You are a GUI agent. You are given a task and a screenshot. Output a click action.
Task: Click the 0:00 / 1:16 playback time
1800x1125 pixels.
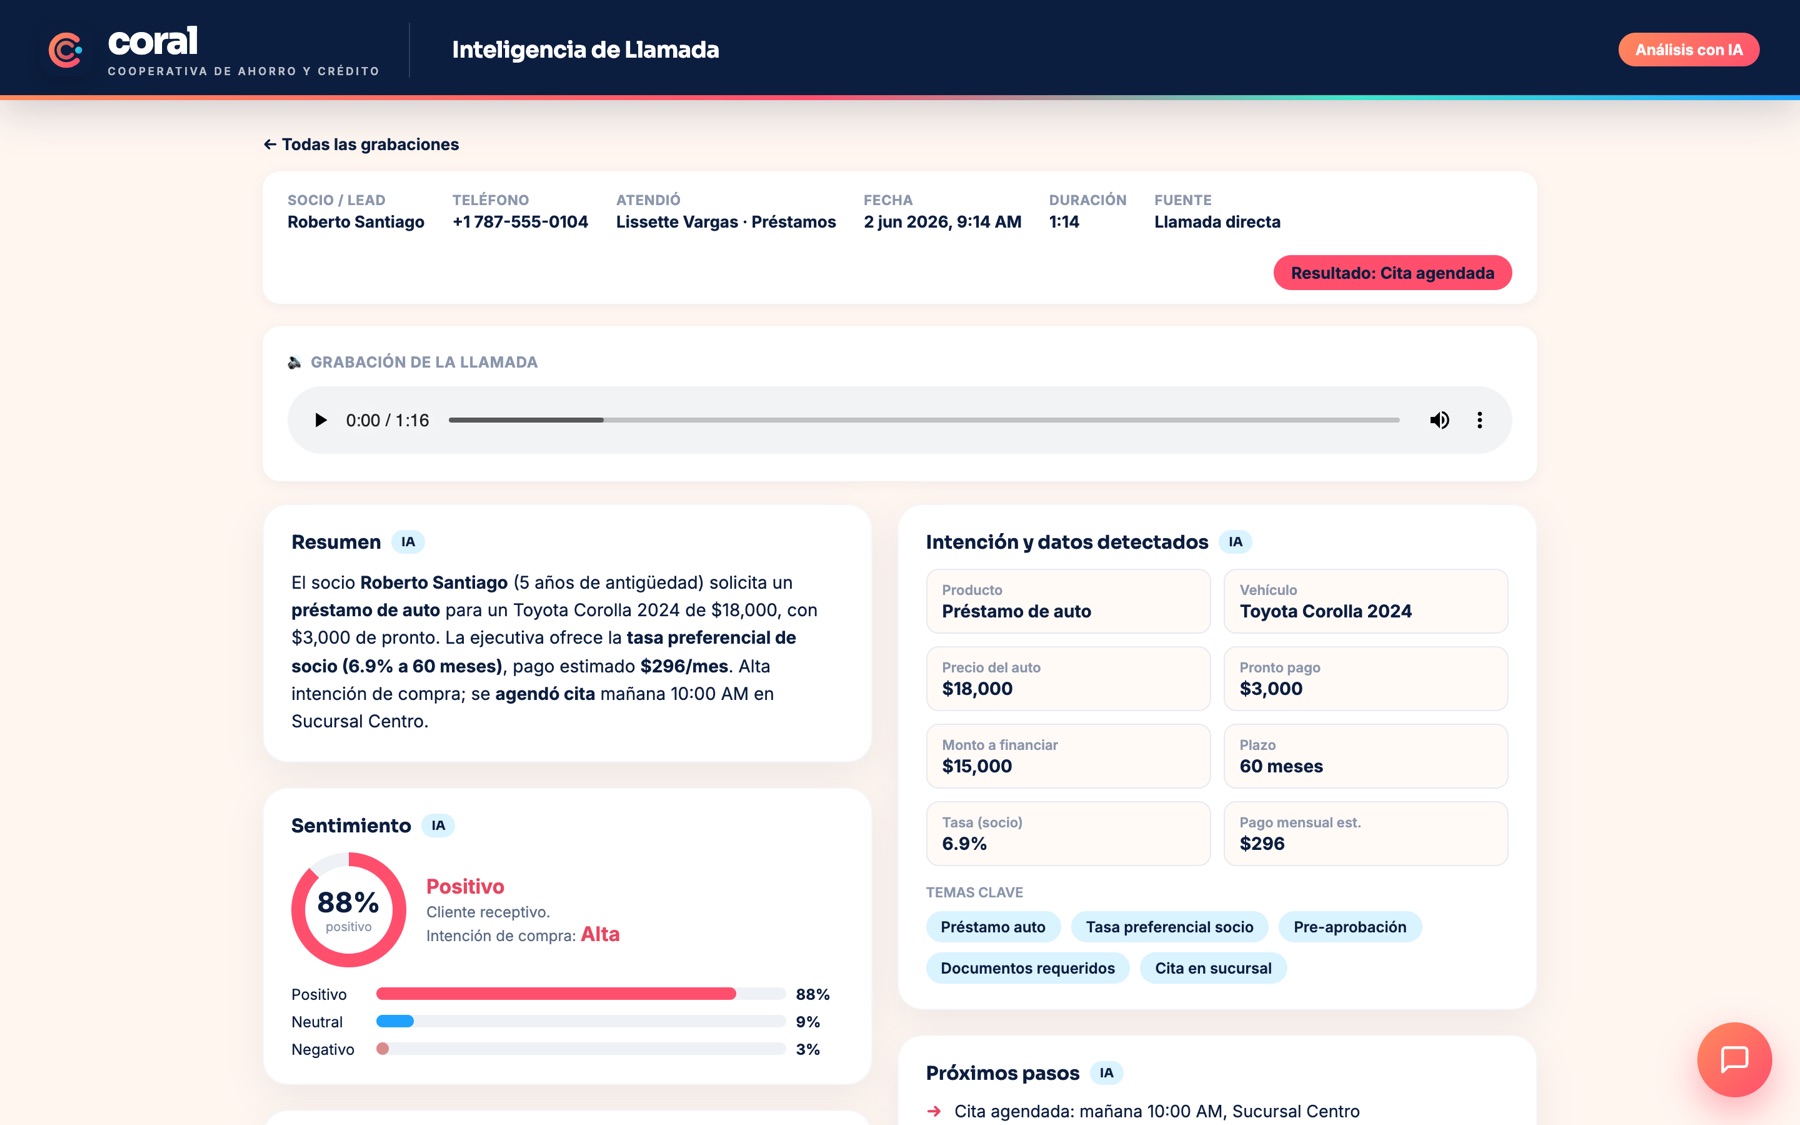(387, 420)
